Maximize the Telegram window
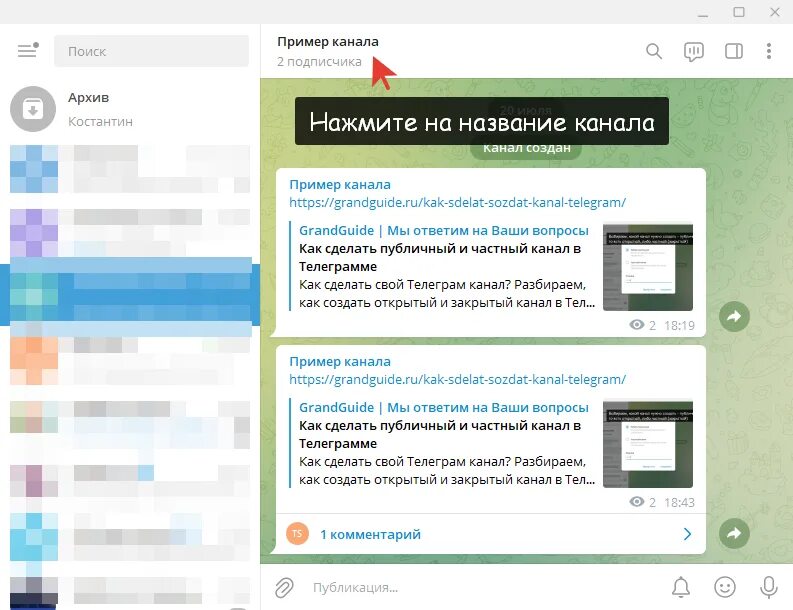The image size is (793, 610). click(739, 12)
